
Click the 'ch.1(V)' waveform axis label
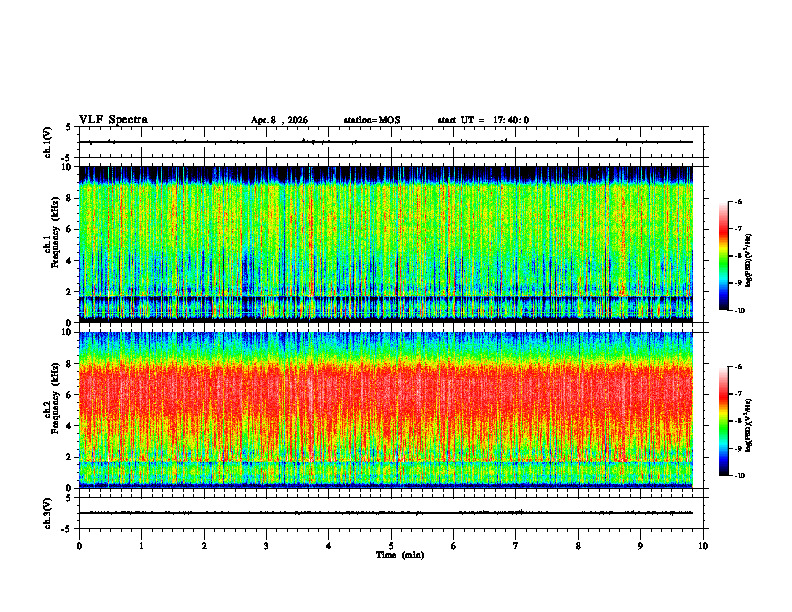pyautogui.click(x=47, y=142)
